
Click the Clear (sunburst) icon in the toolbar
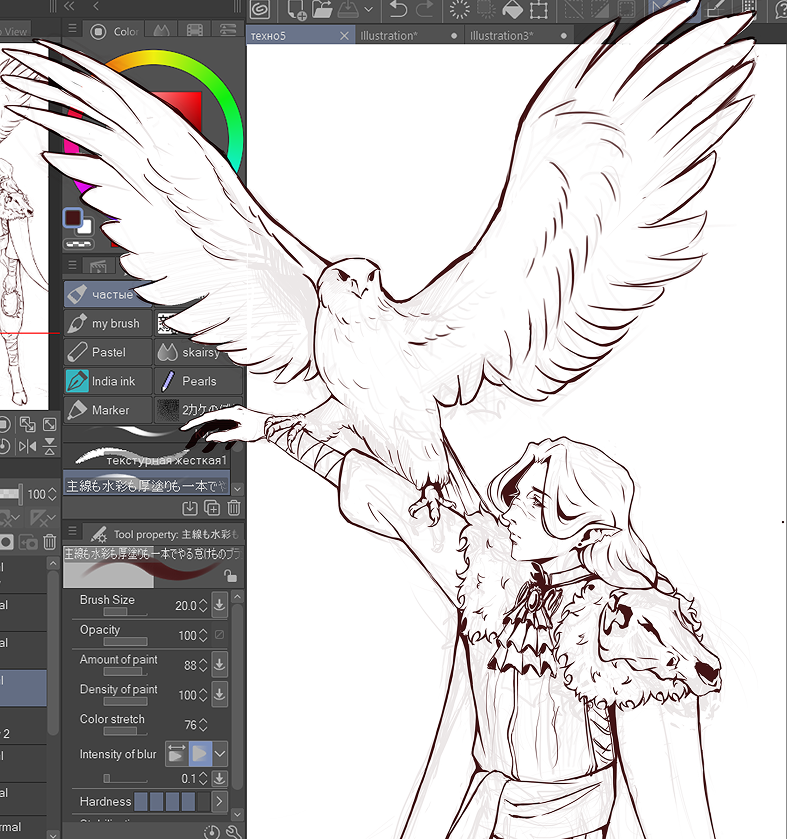pos(459,9)
